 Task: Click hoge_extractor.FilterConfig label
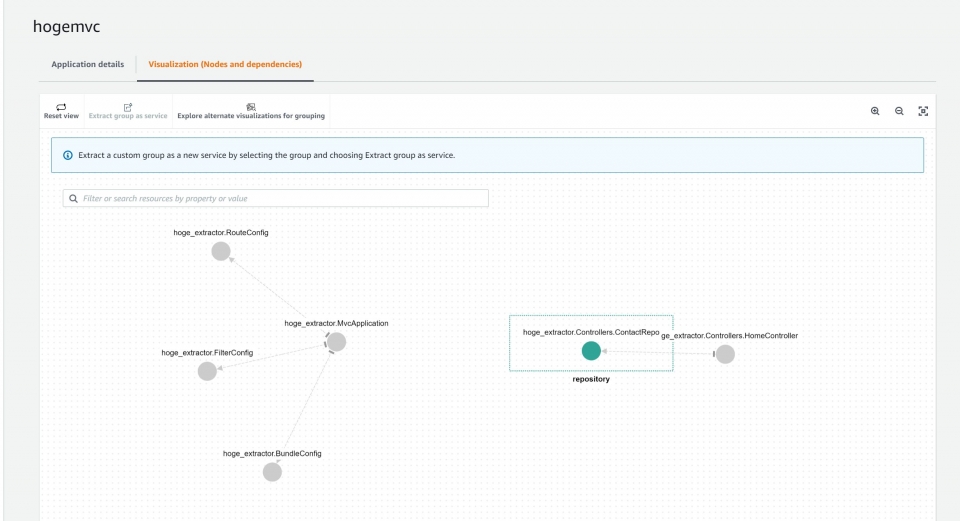coord(207,353)
